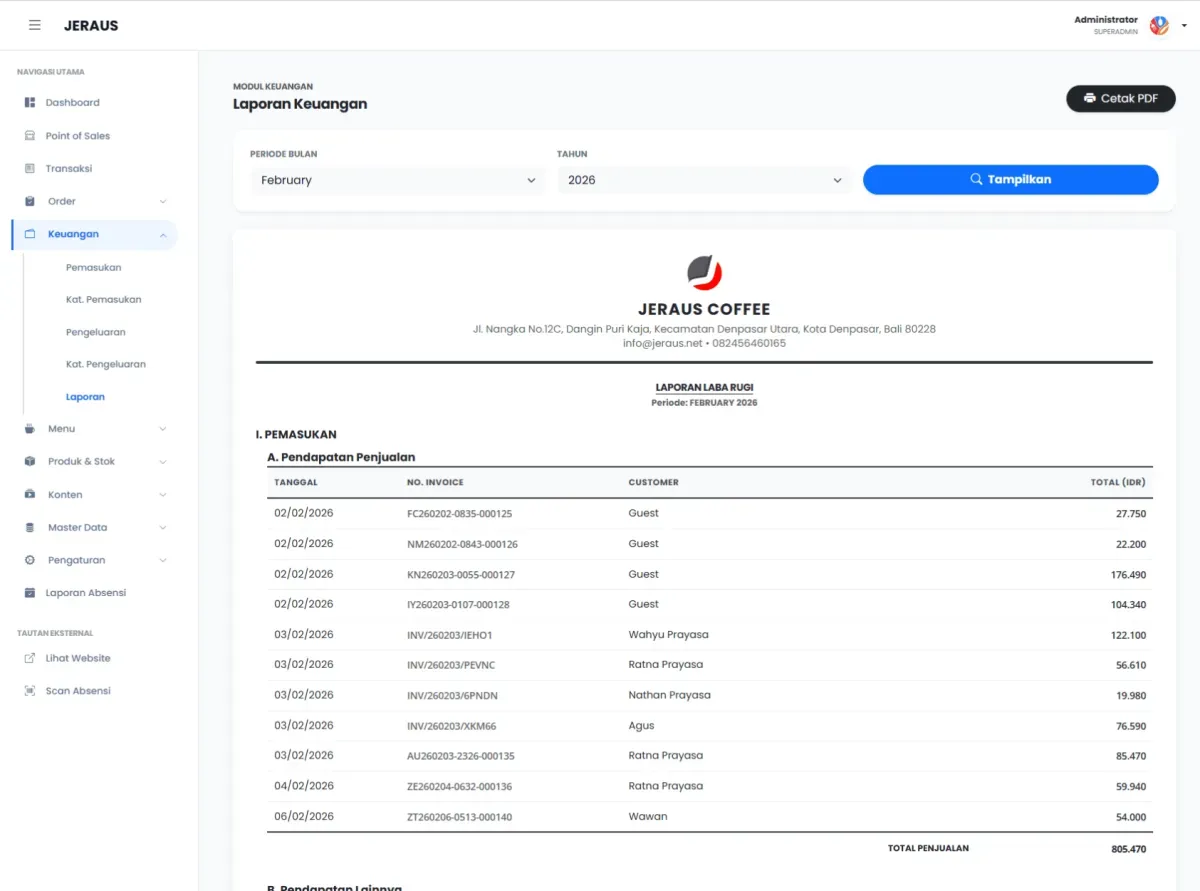This screenshot has width=1200, height=891.
Task: Expand the Produk & Stok menu
Action: click(x=163, y=462)
